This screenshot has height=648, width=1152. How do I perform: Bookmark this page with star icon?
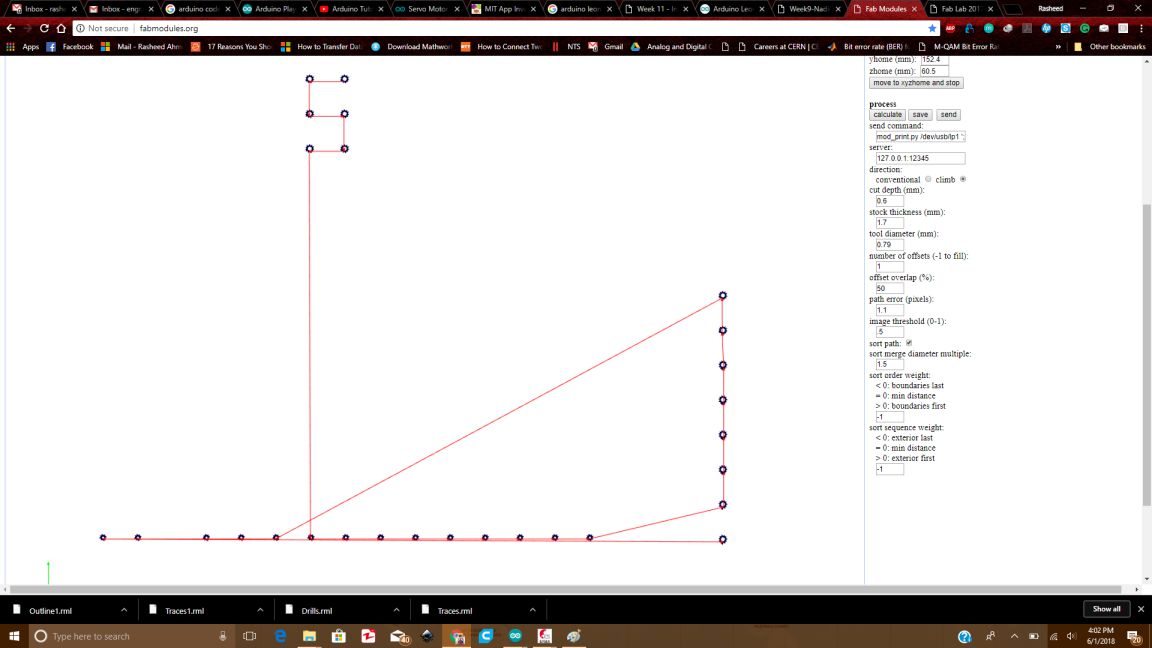(932, 28)
